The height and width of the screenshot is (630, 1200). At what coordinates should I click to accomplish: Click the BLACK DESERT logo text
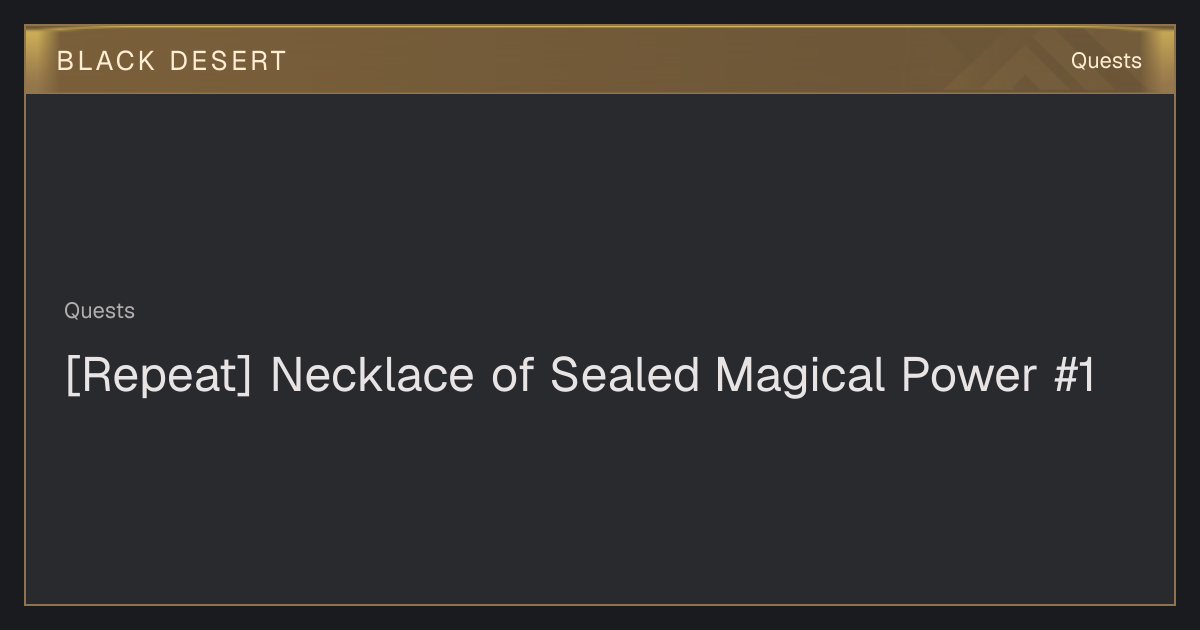[x=172, y=61]
